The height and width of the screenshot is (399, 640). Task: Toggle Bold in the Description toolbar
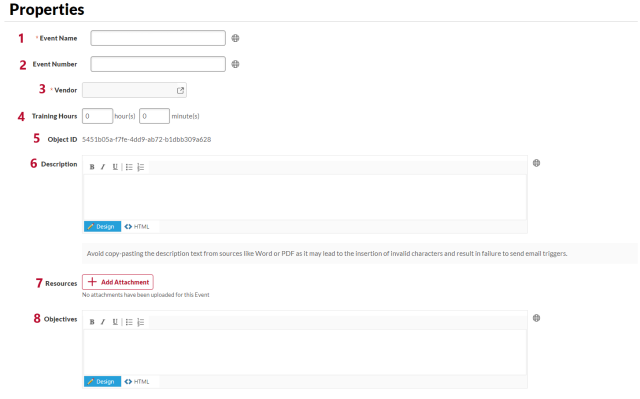point(92,167)
